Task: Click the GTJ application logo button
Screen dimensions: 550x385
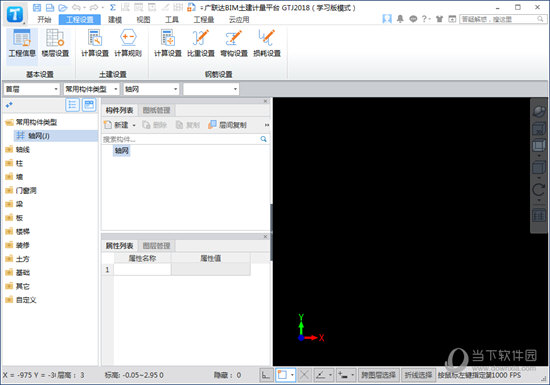Action: [x=15, y=14]
